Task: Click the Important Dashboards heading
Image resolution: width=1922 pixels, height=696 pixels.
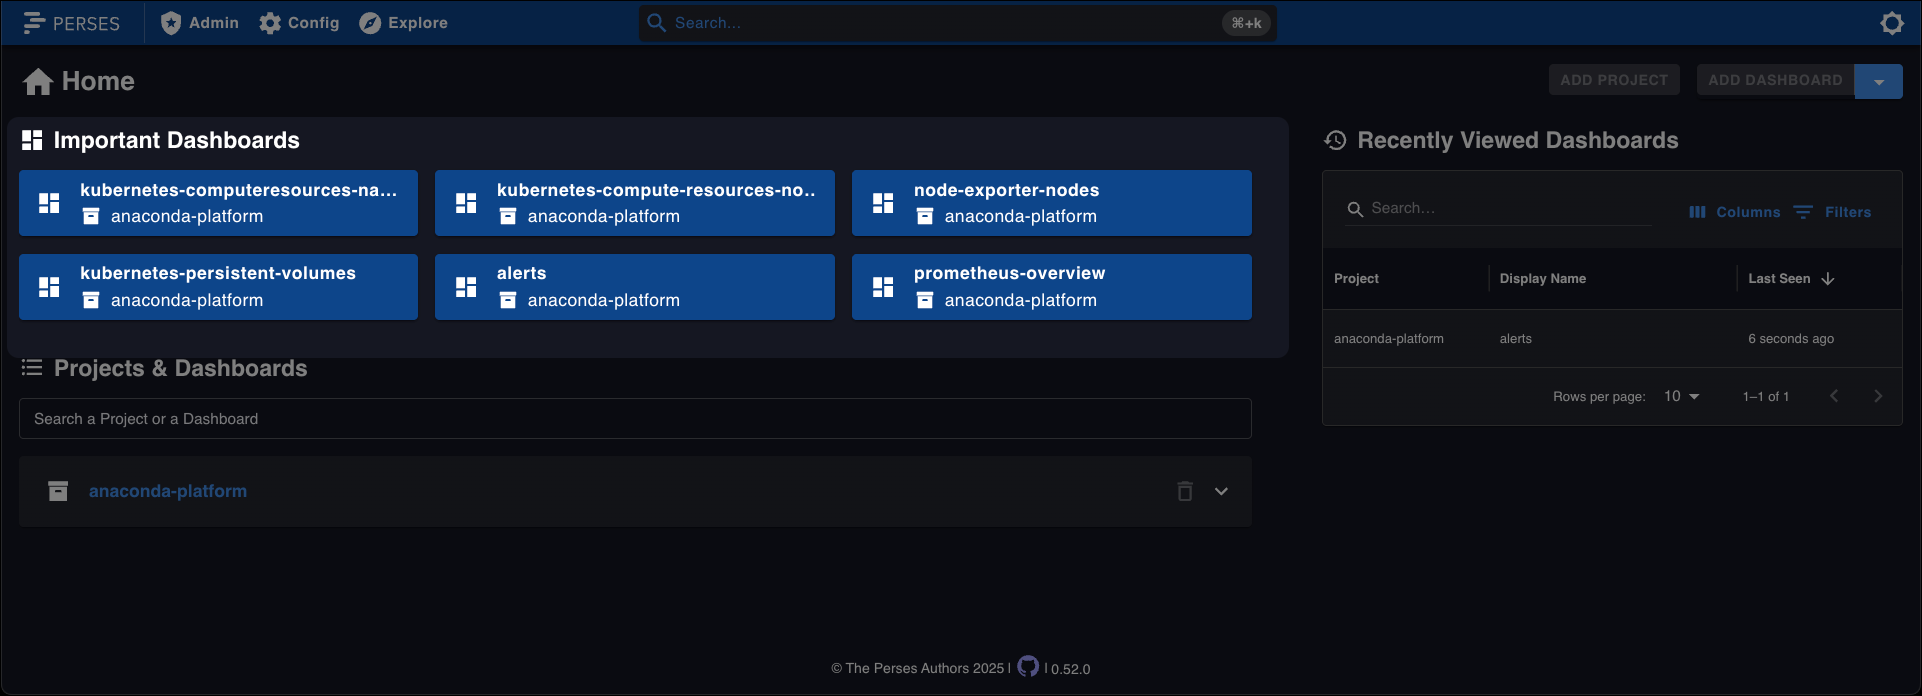Action: 176,140
